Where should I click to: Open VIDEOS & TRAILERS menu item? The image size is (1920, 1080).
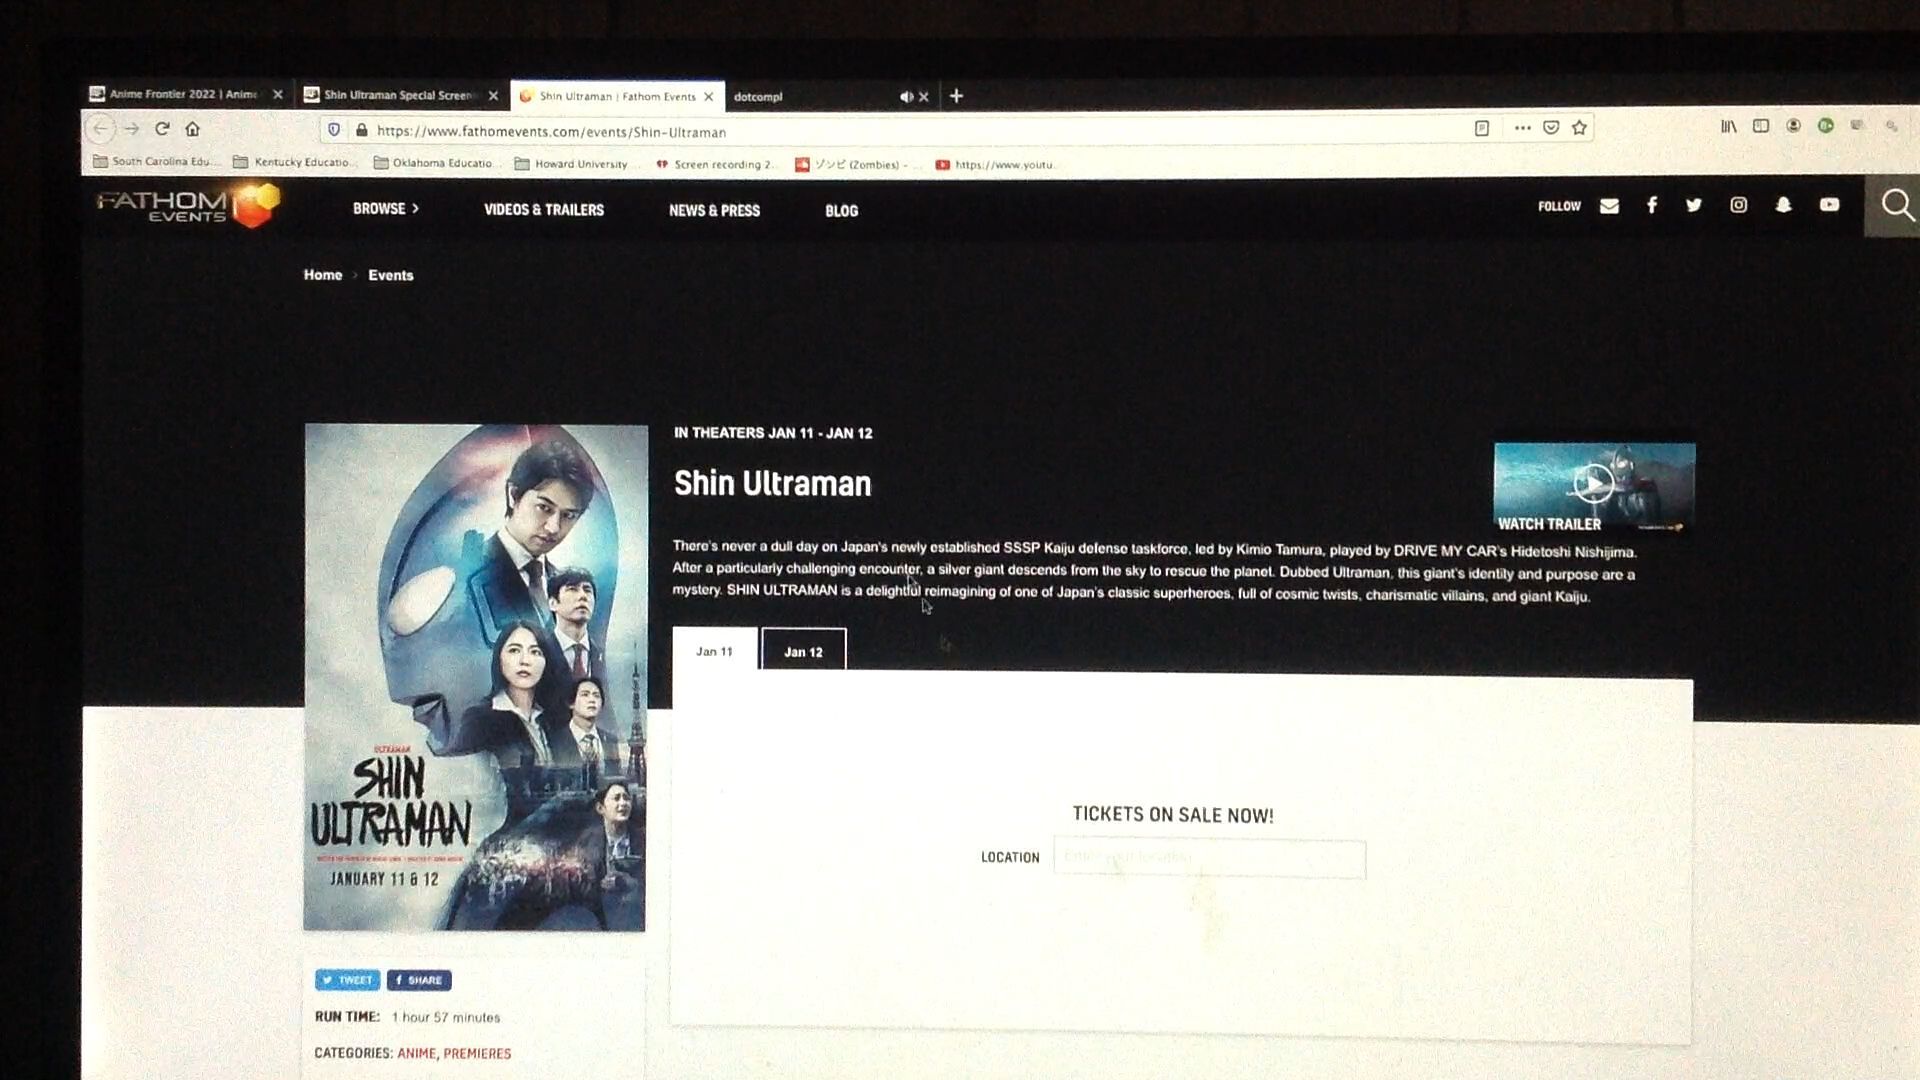(x=544, y=210)
